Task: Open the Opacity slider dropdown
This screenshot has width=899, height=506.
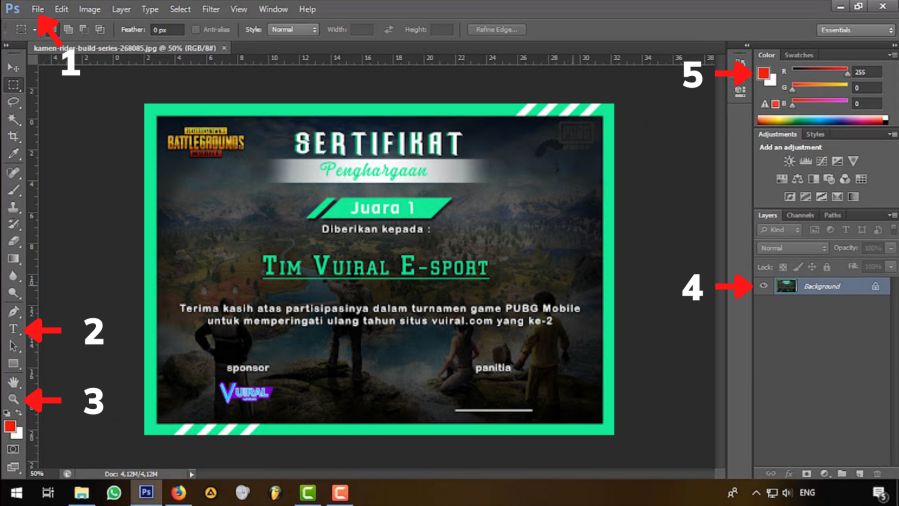Action: pyautogui.click(x=891, y=248)
